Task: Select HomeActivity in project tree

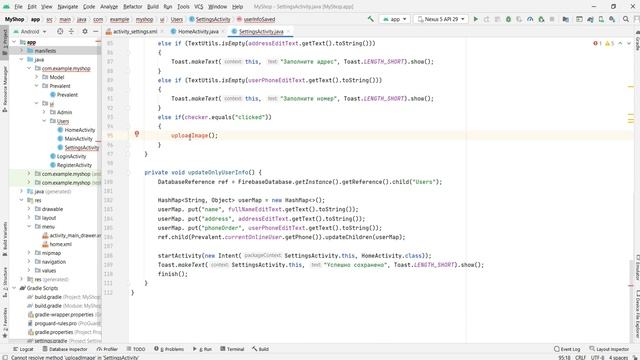Action: (x=80, y=130)
